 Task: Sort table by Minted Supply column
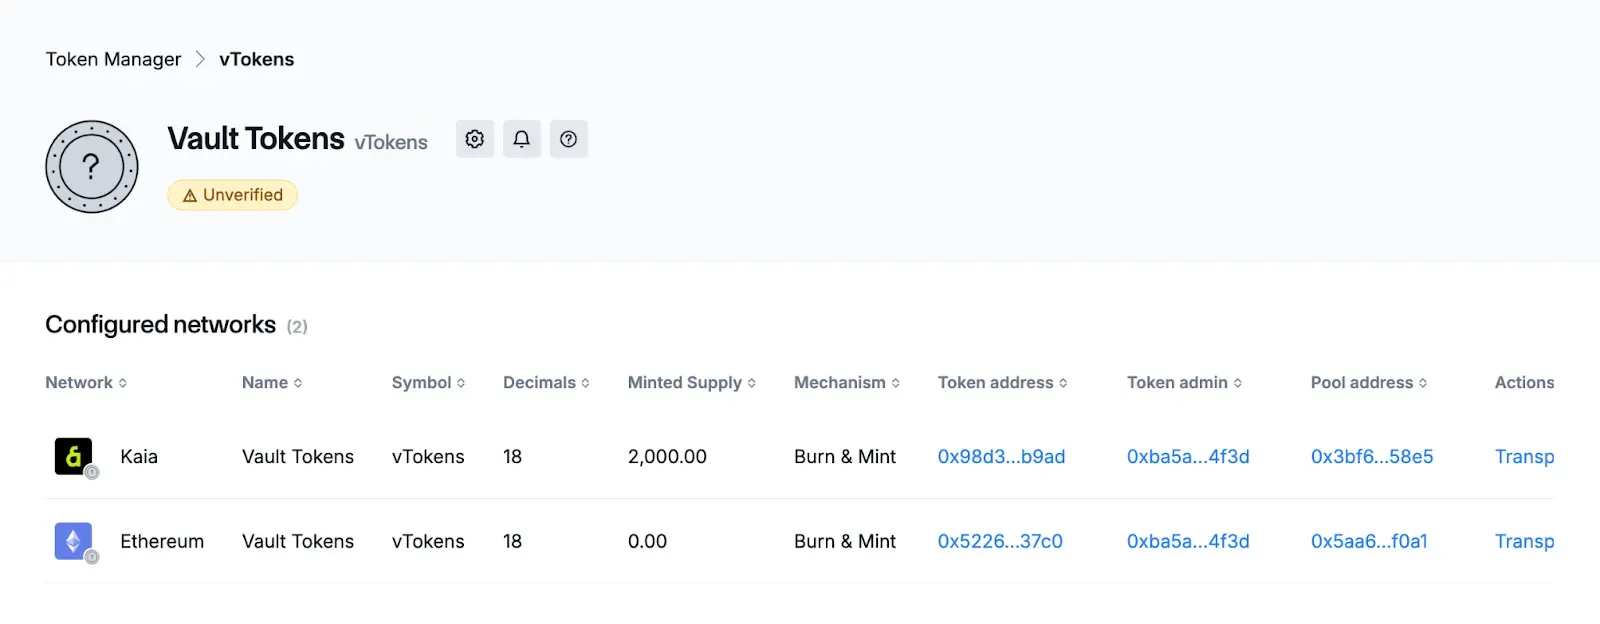click(691, 383)
